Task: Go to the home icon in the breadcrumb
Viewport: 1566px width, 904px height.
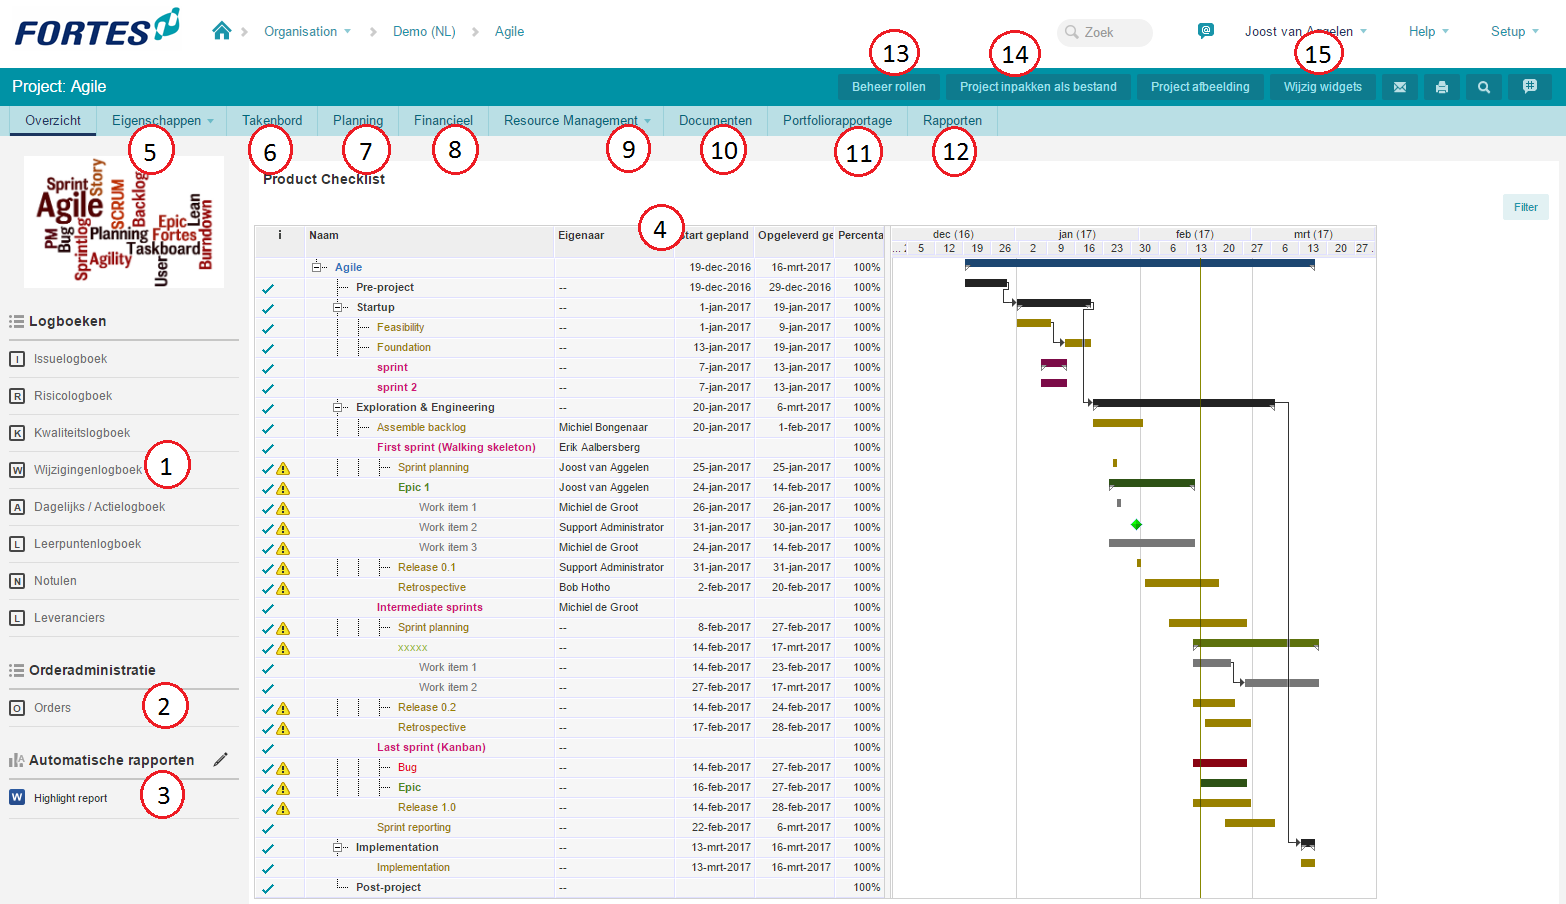Action: pos(222,31)
